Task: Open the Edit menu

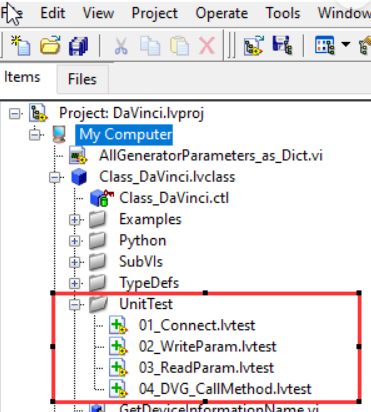Action: click(x=52, y=13)
